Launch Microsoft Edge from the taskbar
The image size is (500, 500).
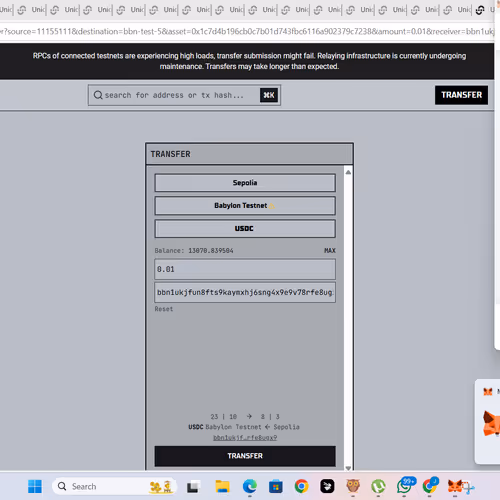tap(250, 487)
